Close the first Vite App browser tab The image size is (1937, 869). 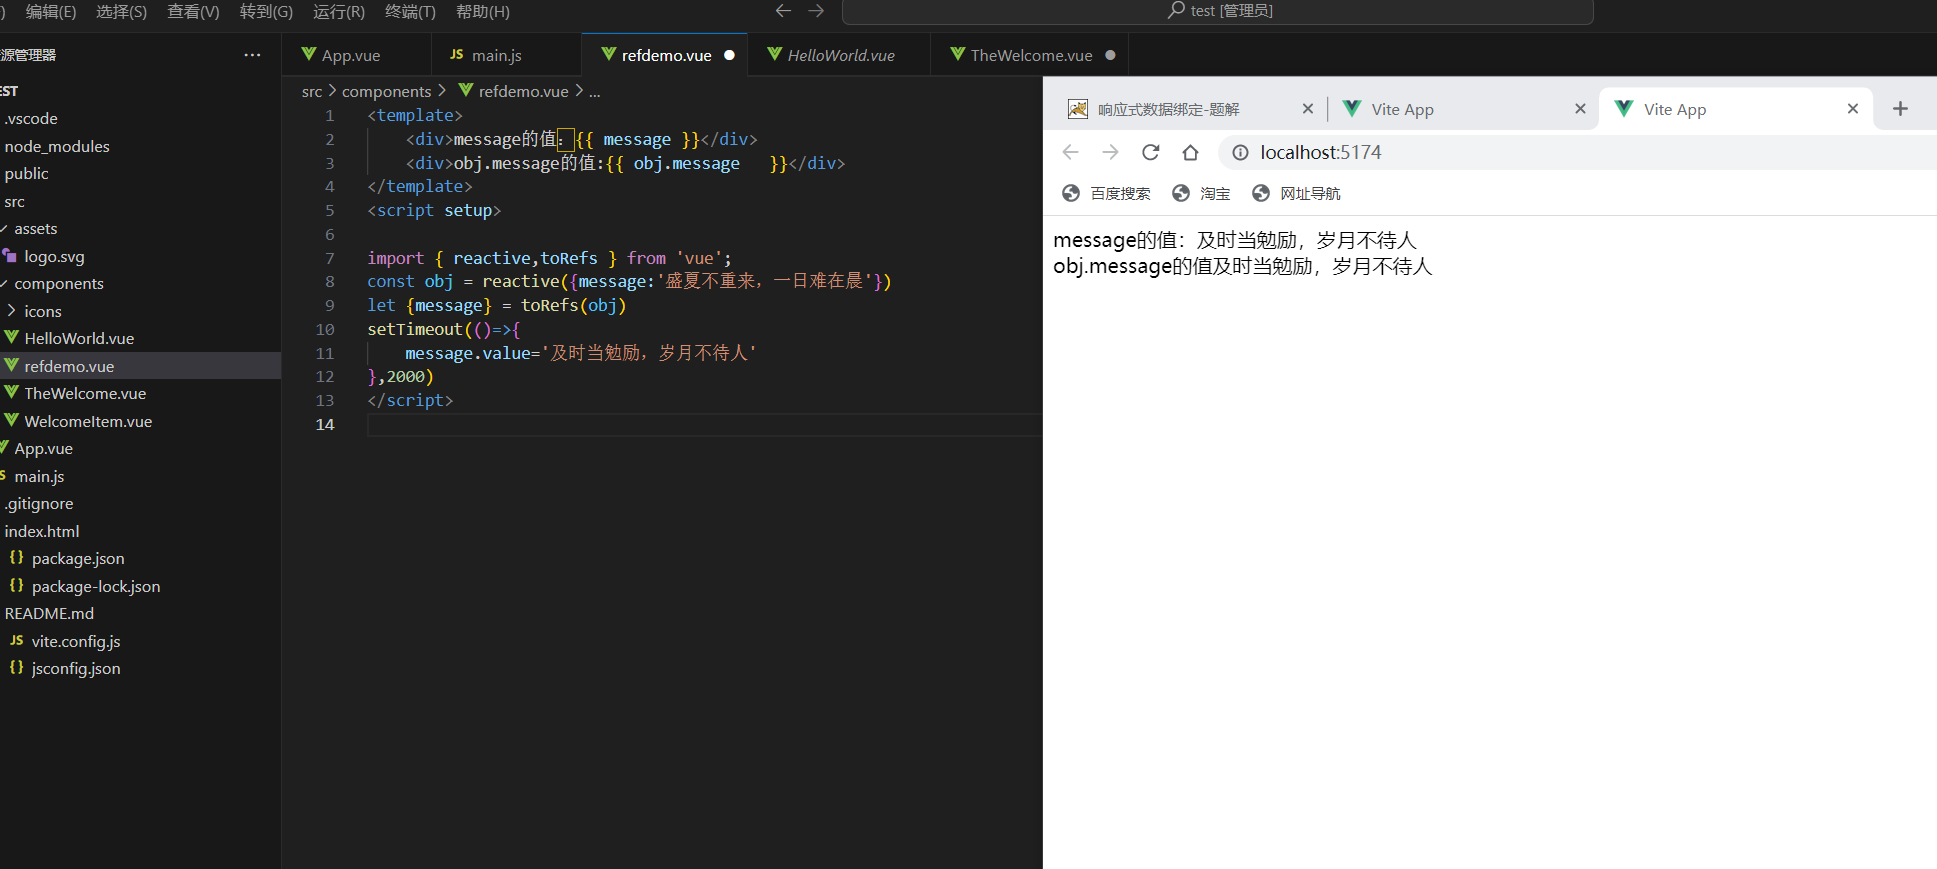pos(1580,108)
